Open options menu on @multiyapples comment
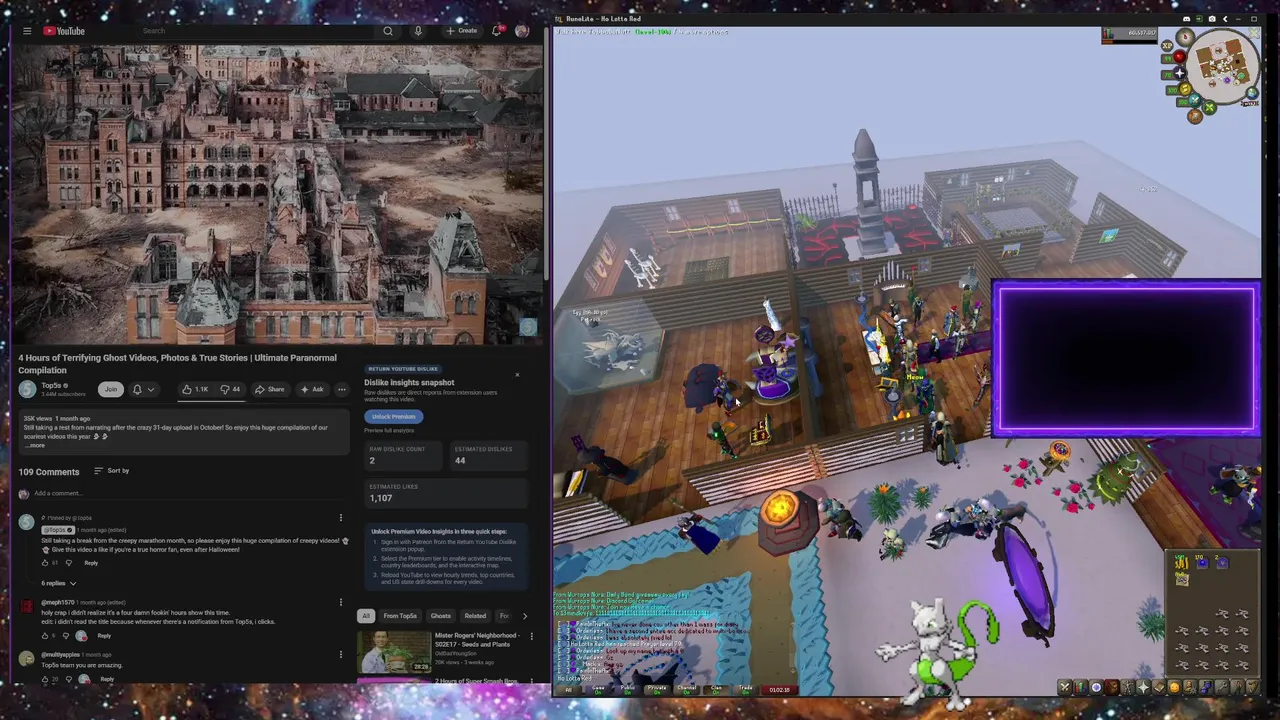The width and height of the screenshot is (1280, 720). (341, 655)
